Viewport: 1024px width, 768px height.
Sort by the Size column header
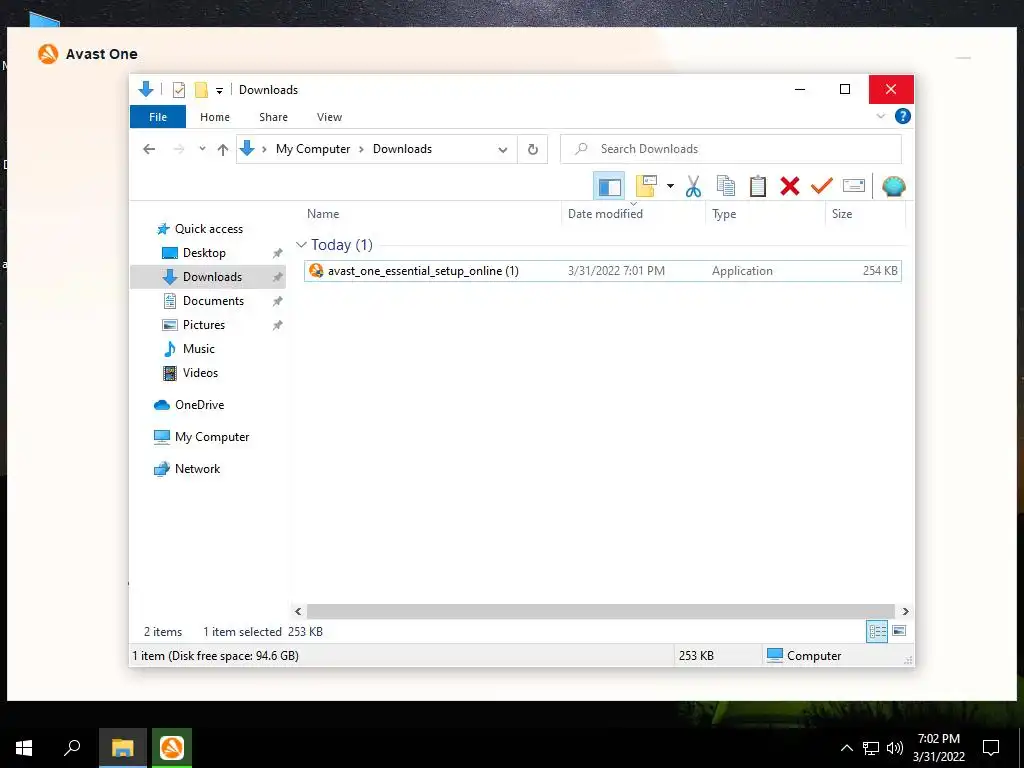[x=842, y=214]
